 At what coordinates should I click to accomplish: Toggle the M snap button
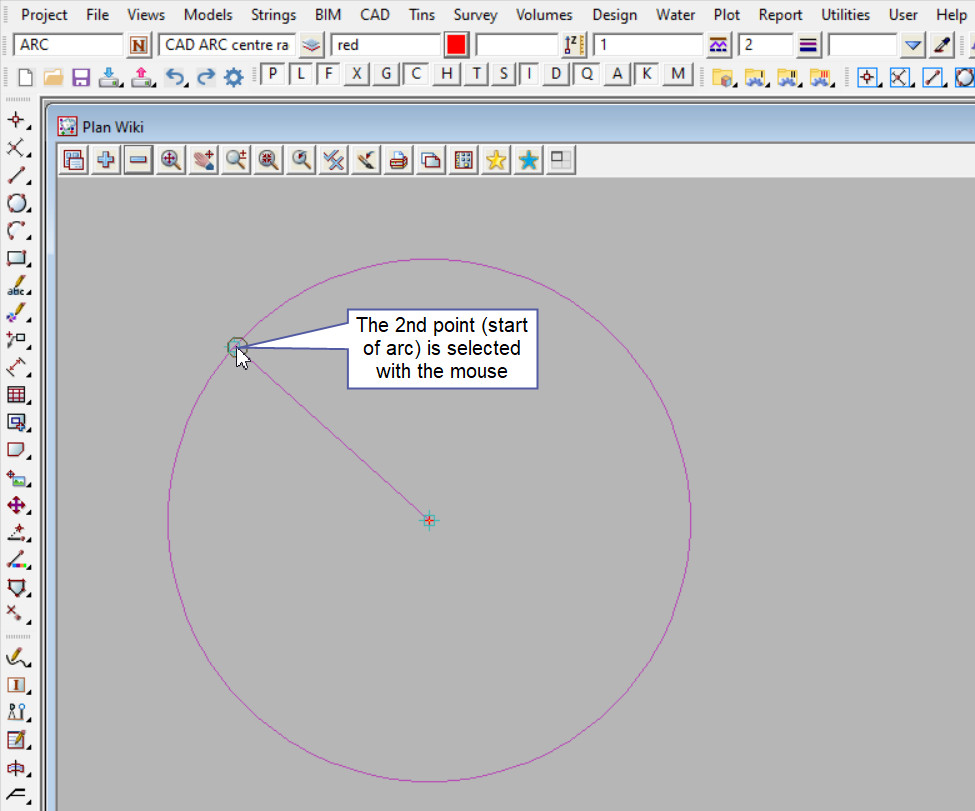[x=679, y=74]
